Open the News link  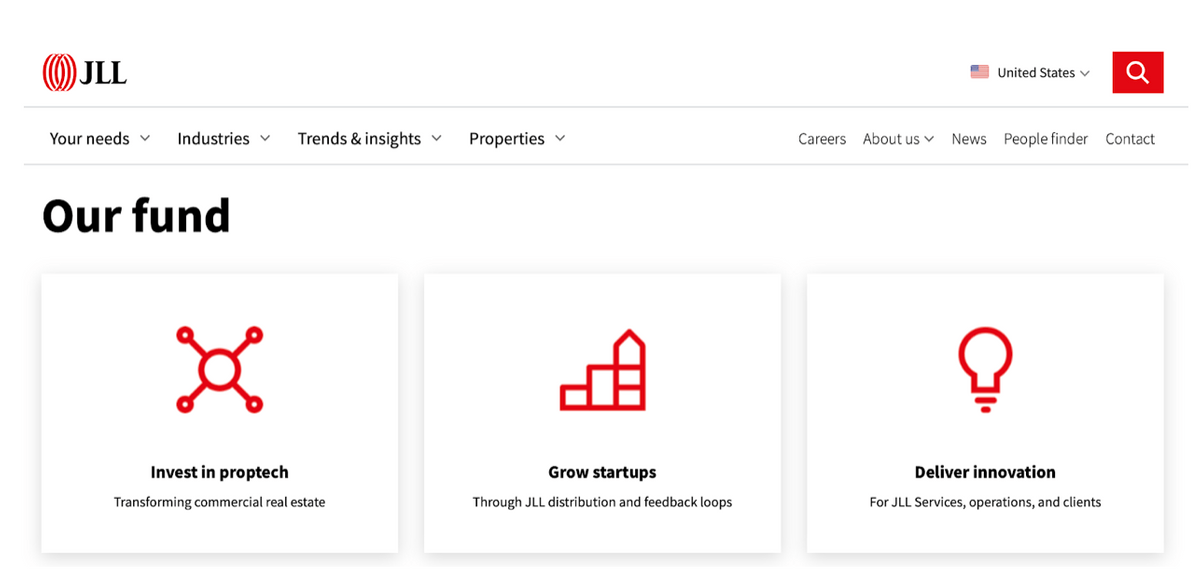point(969,139)
